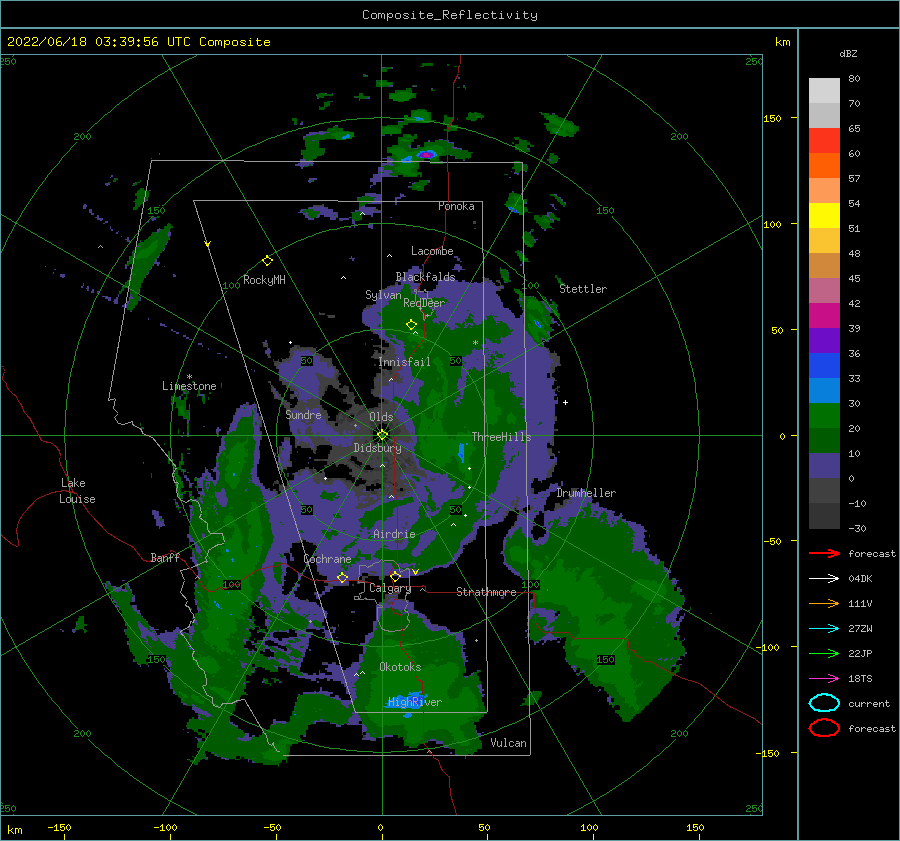Viewport: 900px width, 841px height.
Task: Click the '18TS' legend text
Action: (x=860, y=679)
